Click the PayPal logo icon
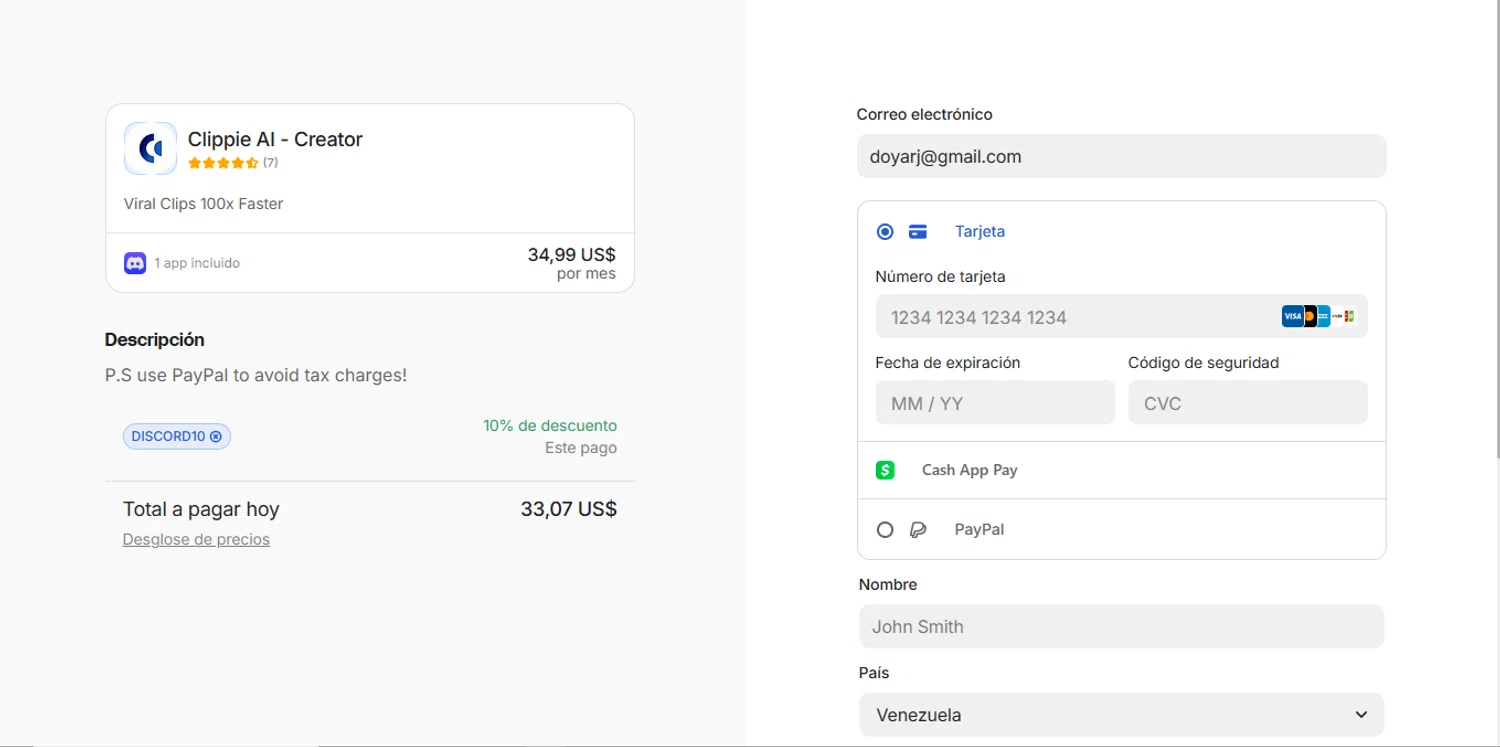The image size is (1500, 747). [x=918, y=530]
